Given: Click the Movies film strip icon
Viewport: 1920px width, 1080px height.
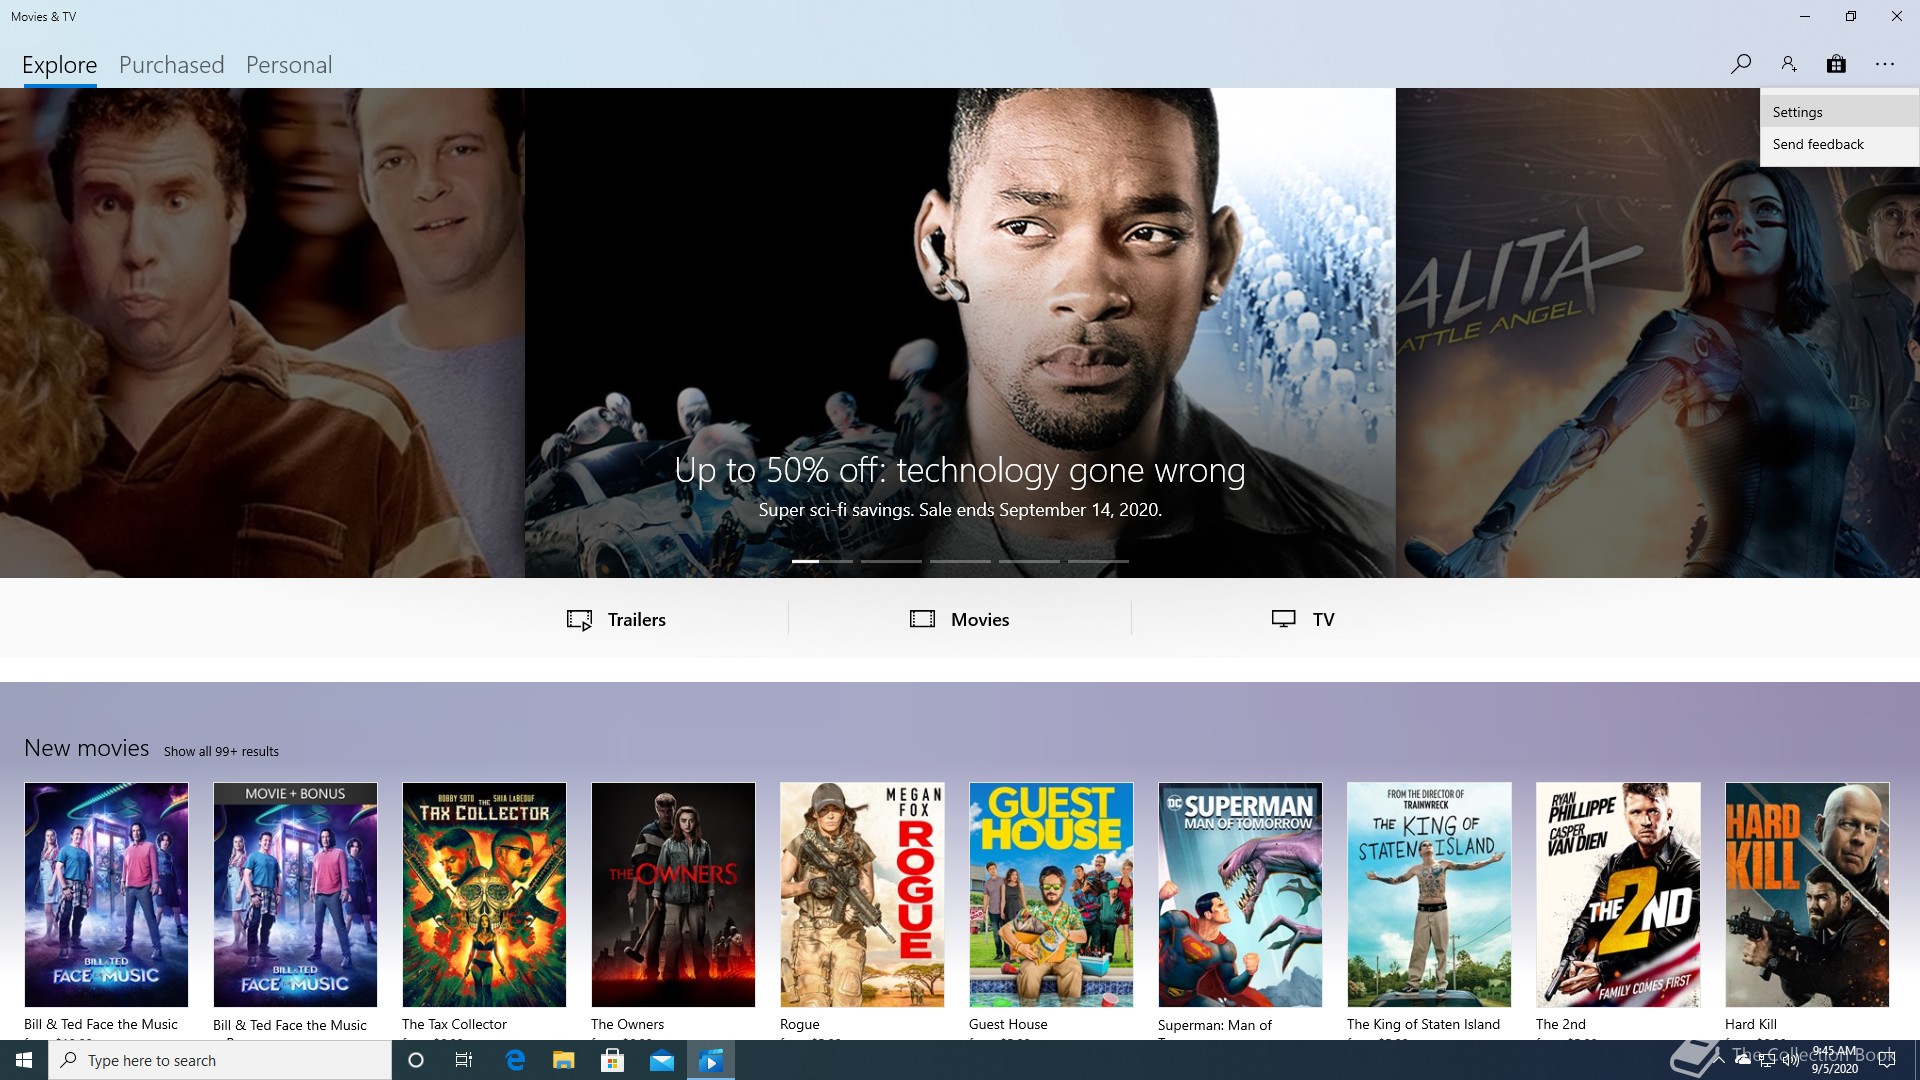Looking at the screenshot, I should pyautogui.click(x=922, y=619).
